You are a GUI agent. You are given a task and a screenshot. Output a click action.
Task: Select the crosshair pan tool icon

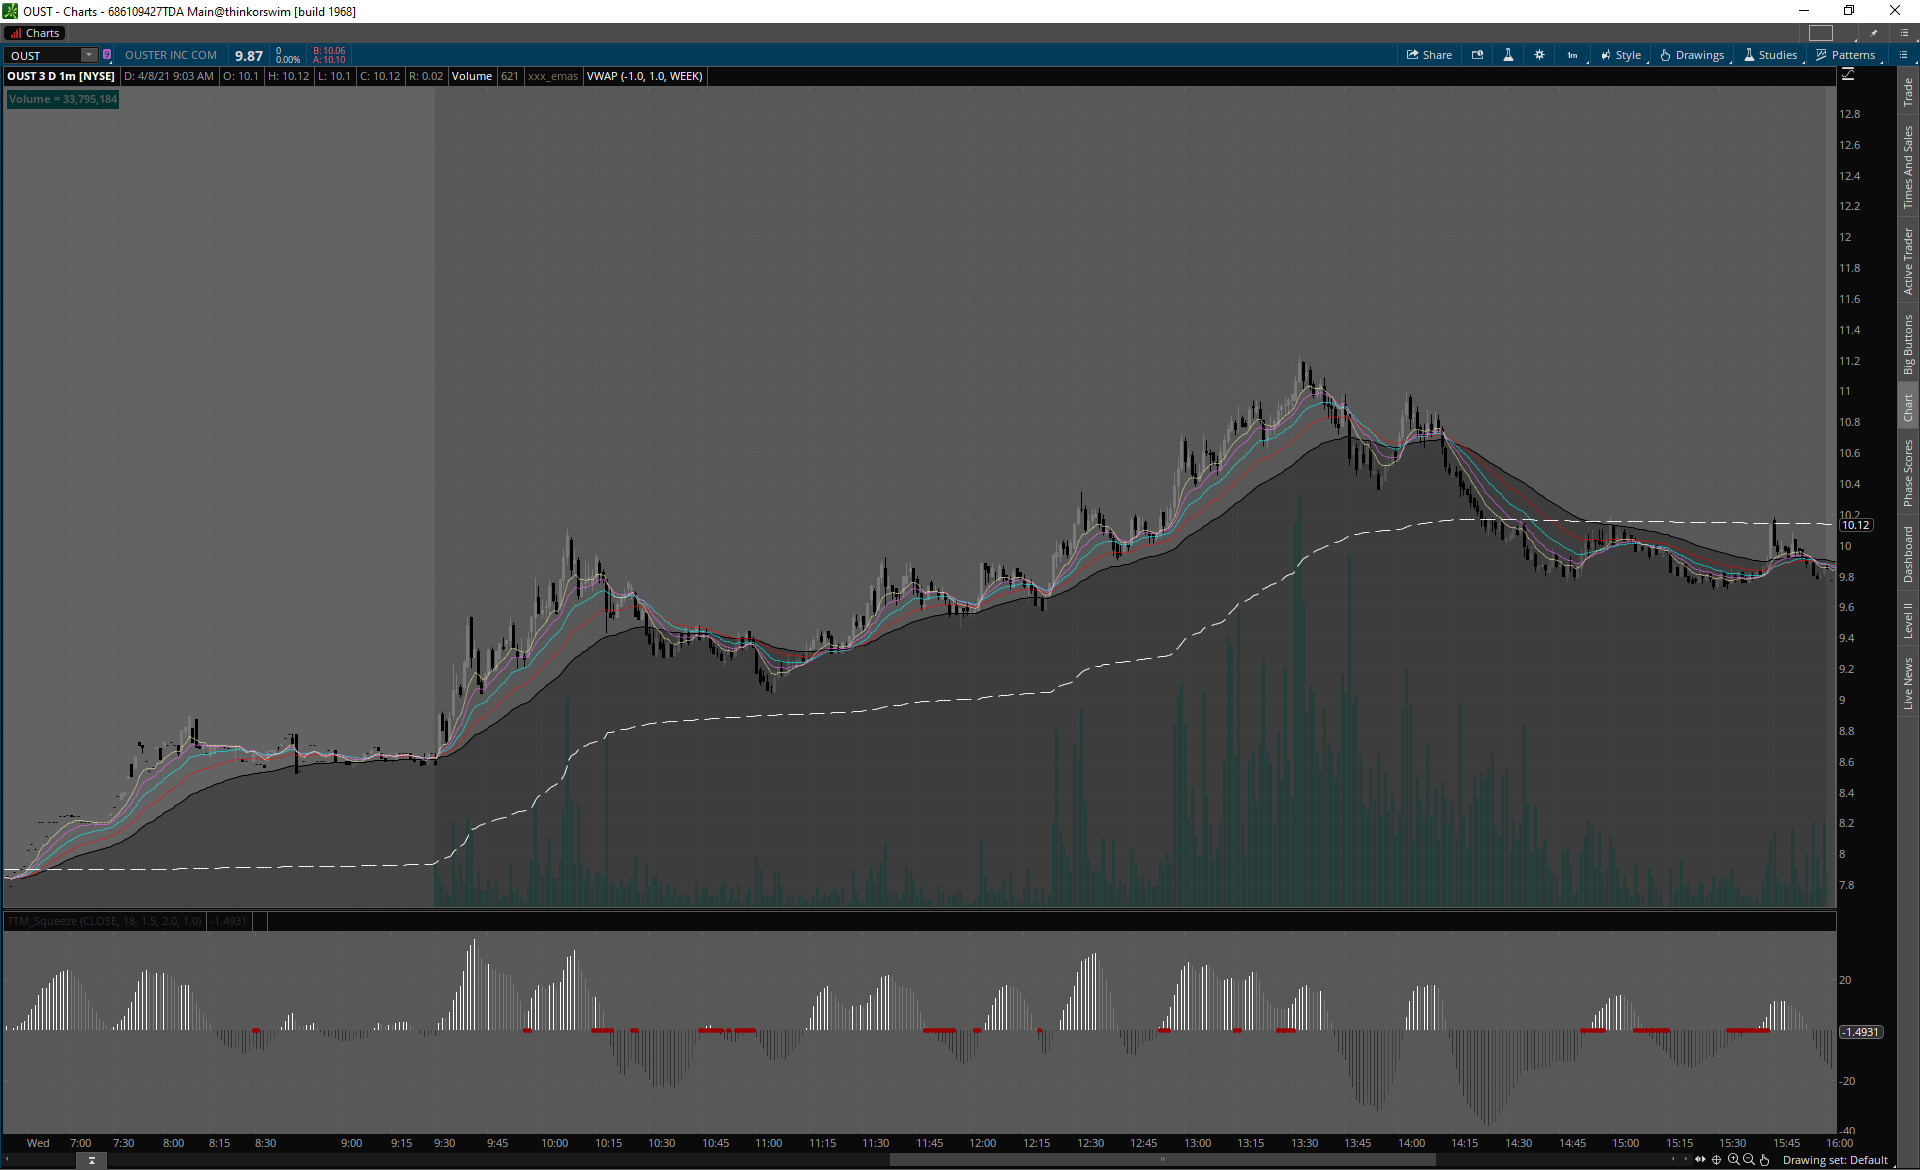pos(1717,1160)
